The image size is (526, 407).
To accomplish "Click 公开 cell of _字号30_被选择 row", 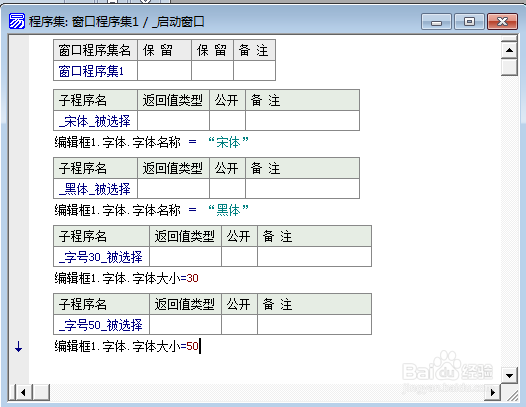I will click(240, 257).
